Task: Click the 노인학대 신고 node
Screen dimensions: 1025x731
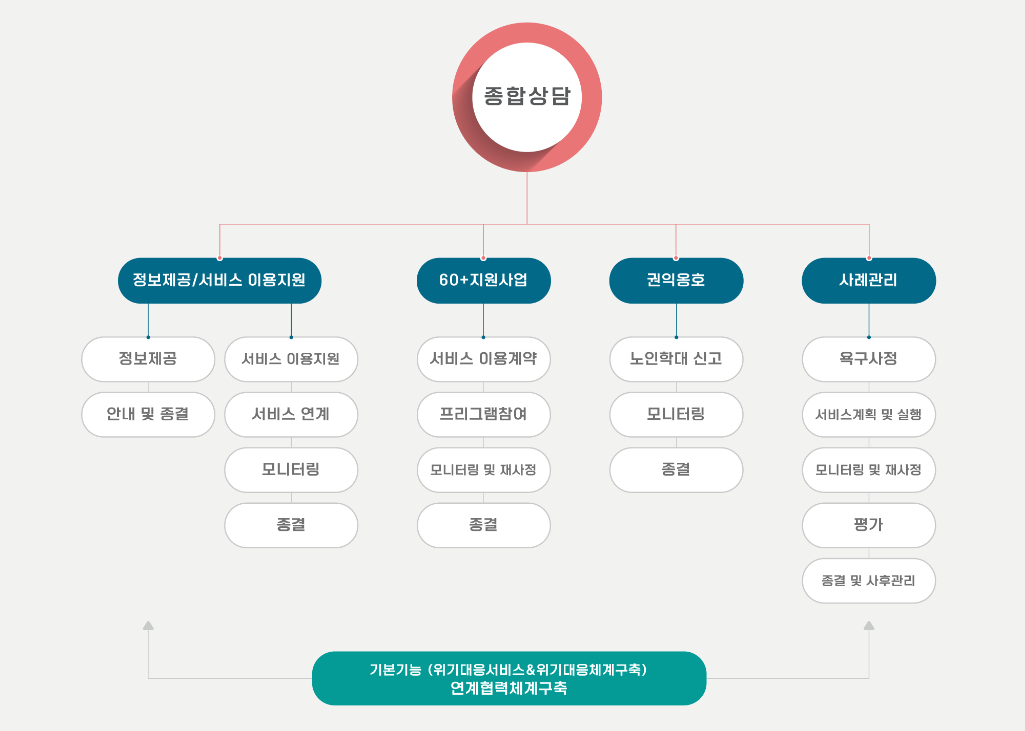Action: (x=676, y=360)
